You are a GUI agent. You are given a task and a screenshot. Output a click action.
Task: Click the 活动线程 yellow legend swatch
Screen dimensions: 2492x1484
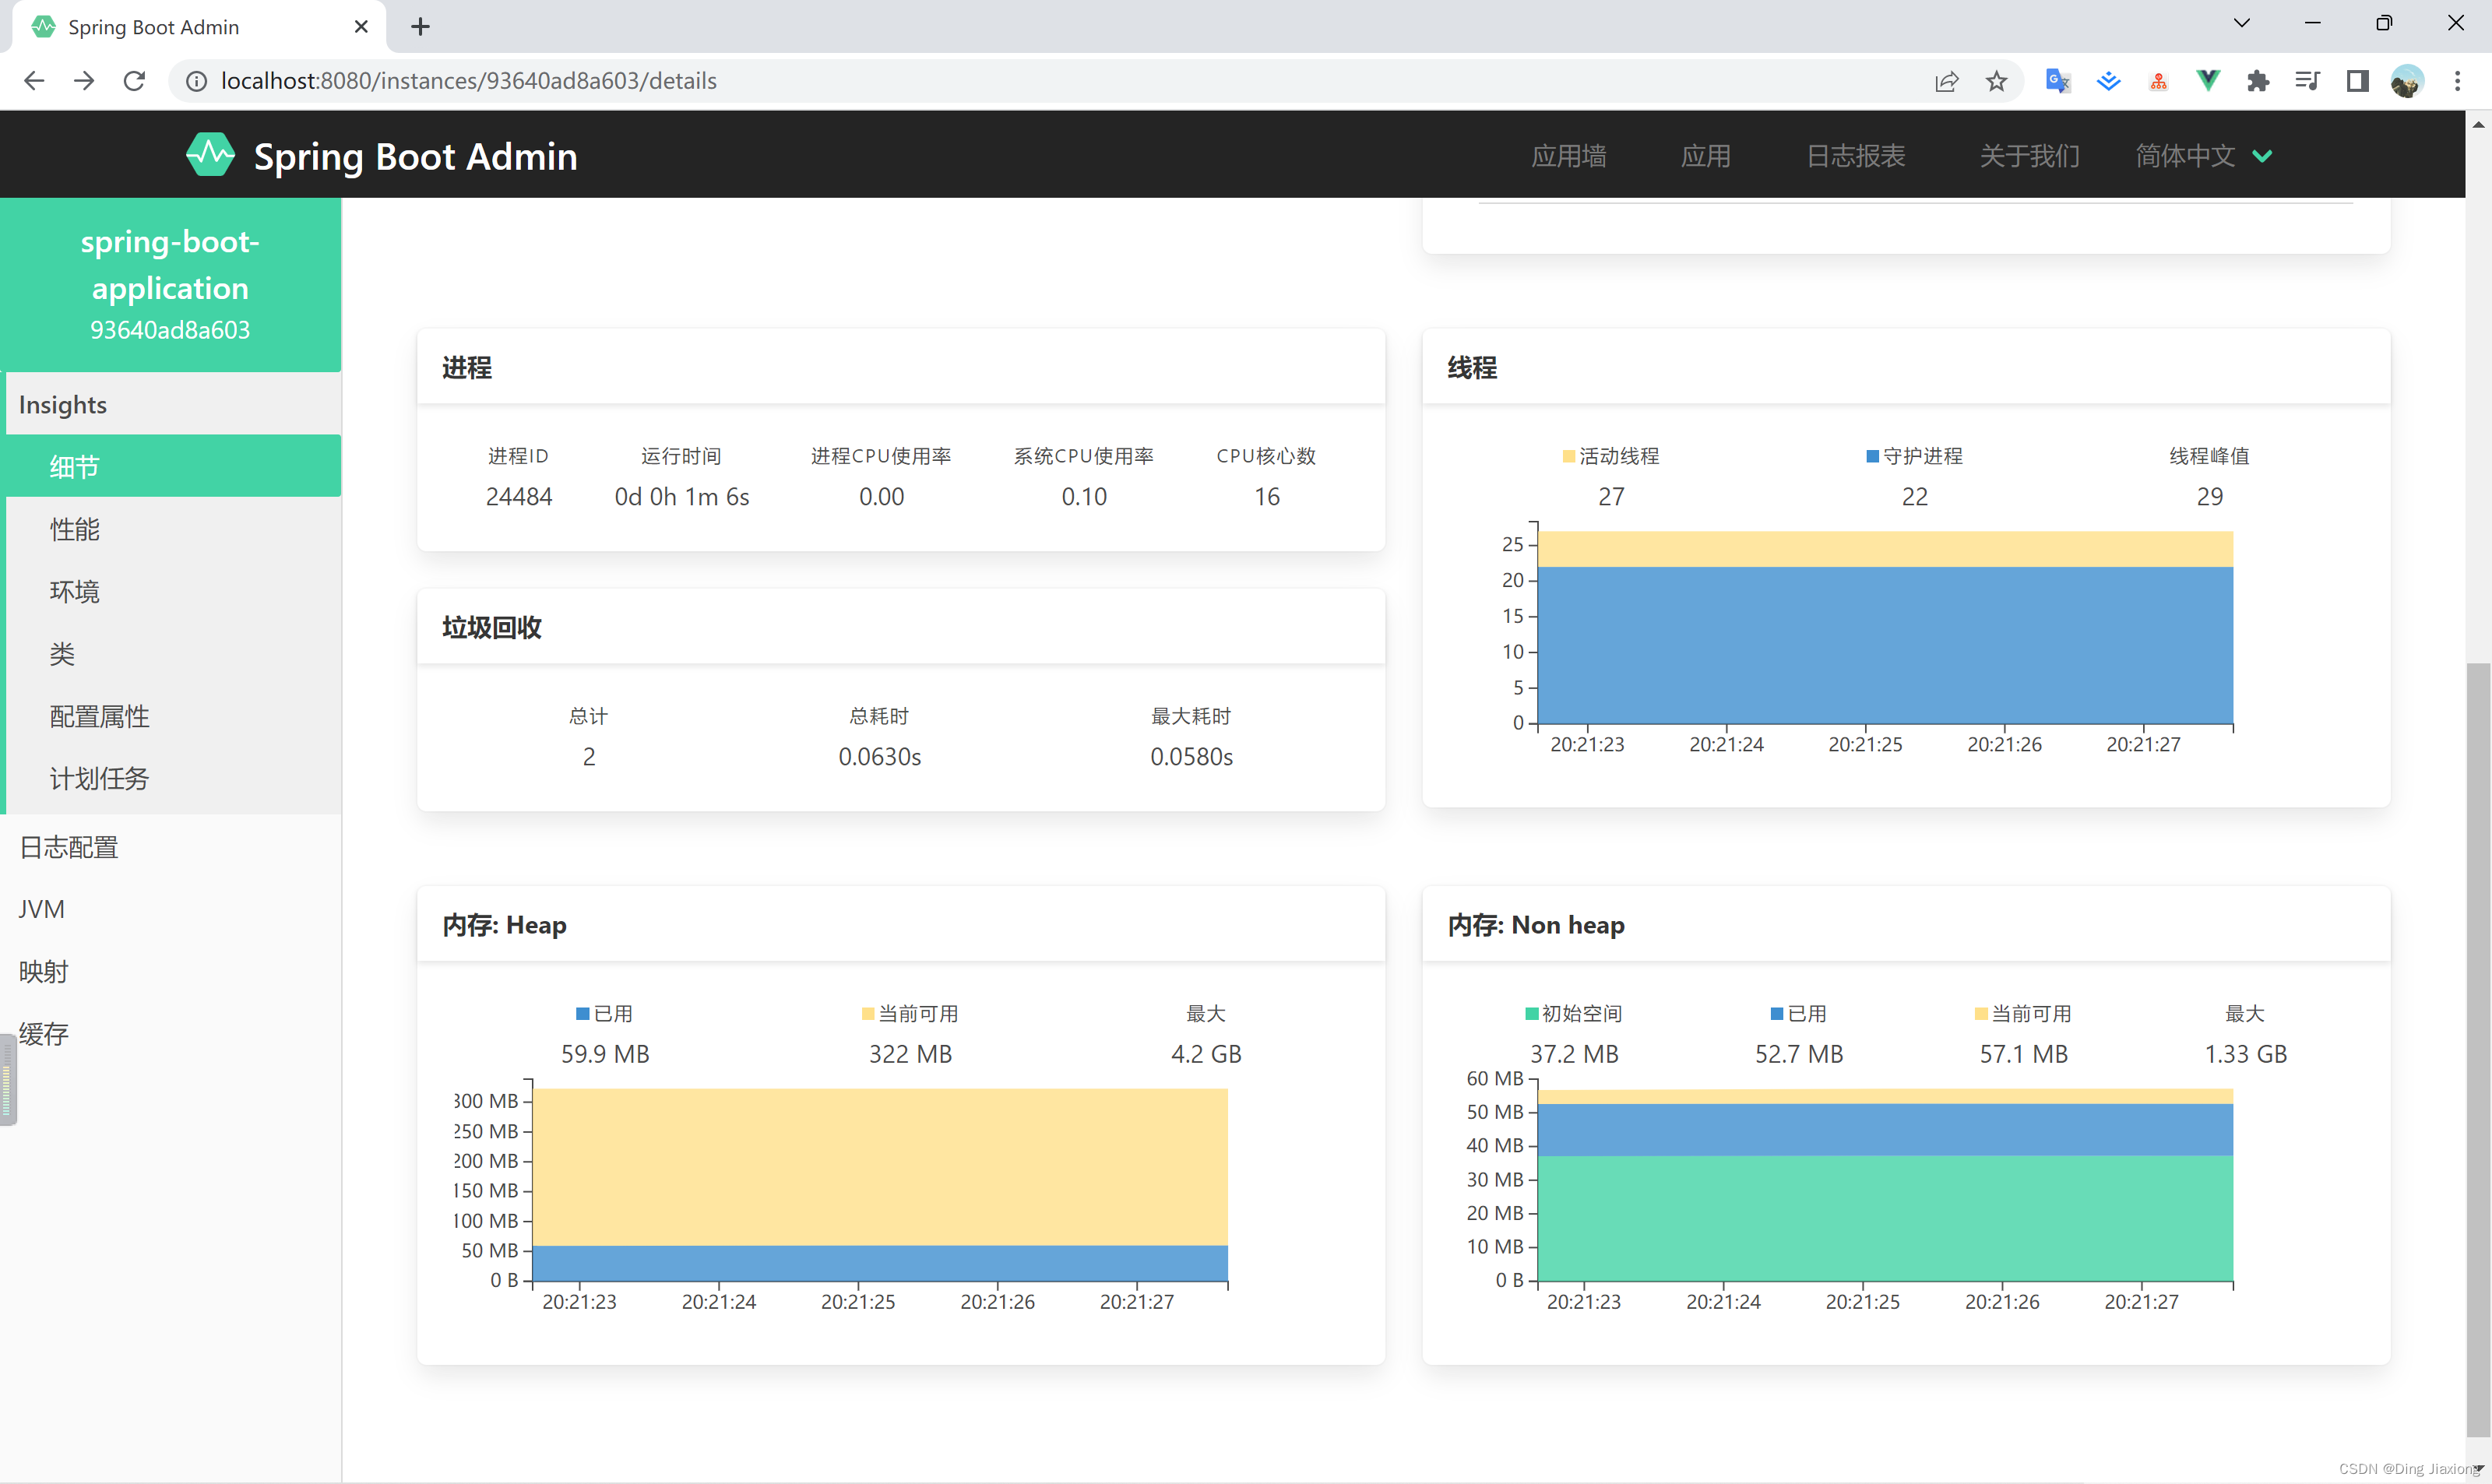tap(1568, 456)
